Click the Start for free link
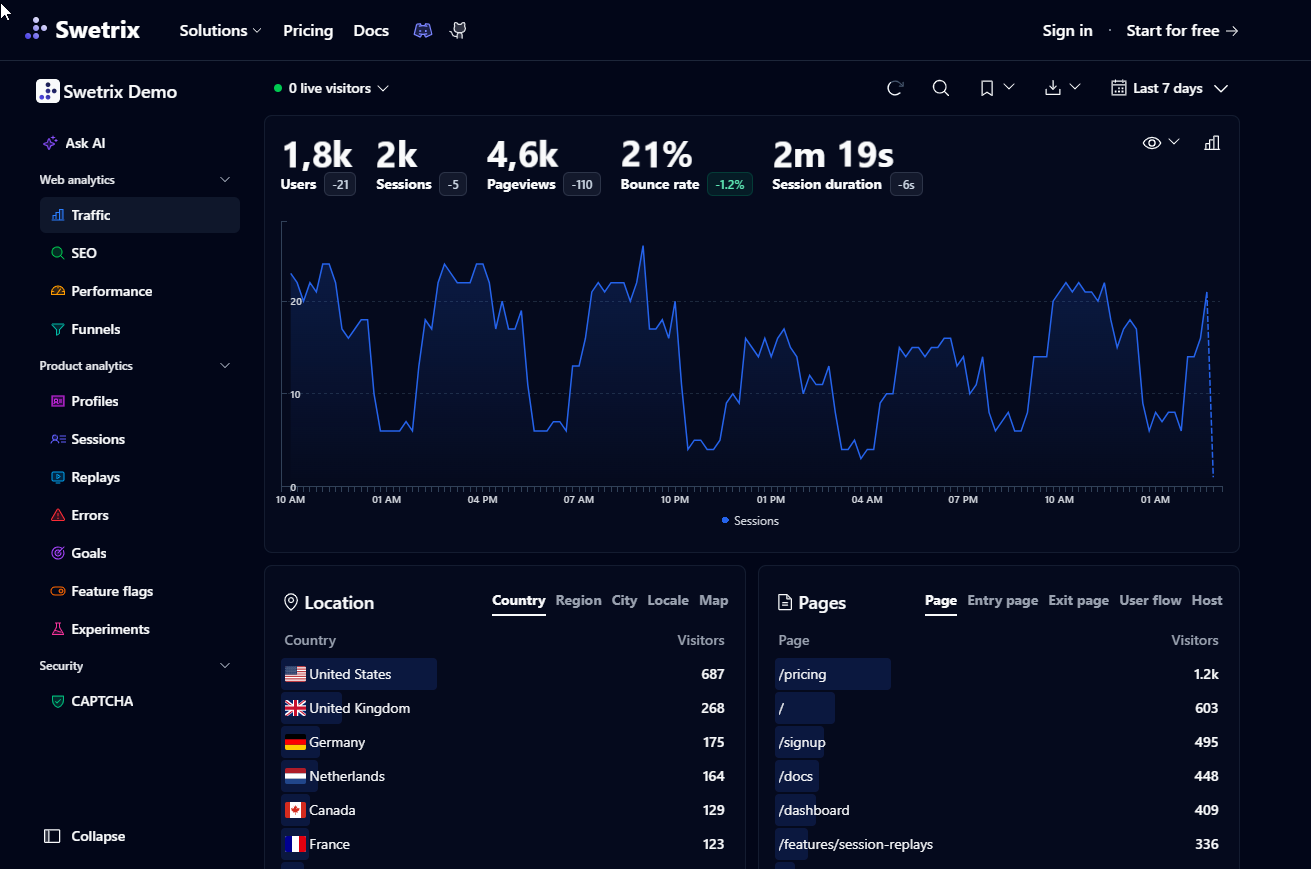Image resolution: width=1311 pixels, height=869 pixels. (x=1182, y=31)
